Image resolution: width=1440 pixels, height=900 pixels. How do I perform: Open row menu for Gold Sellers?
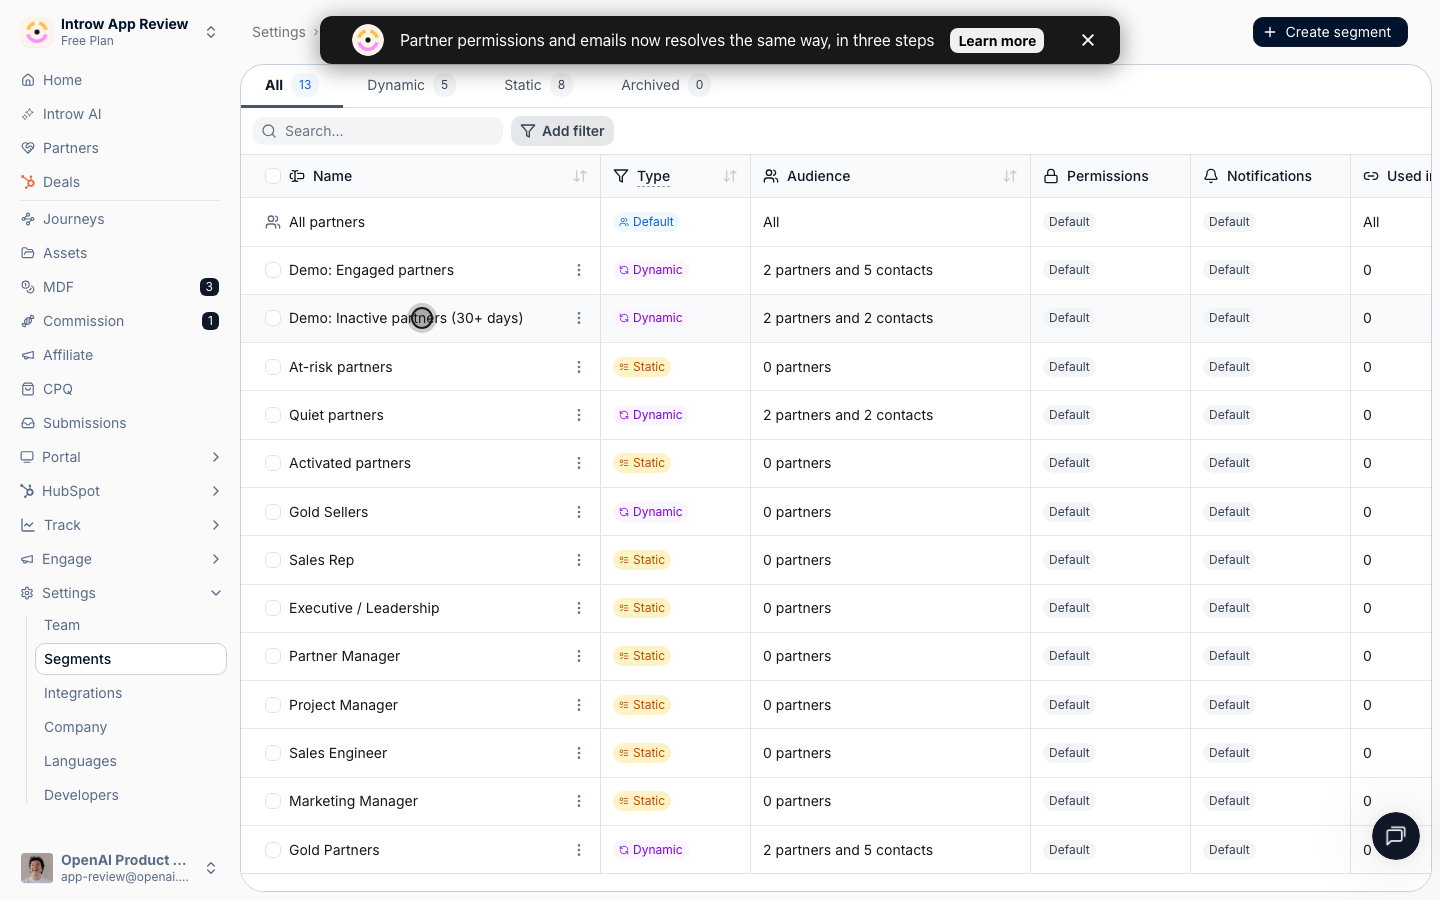click(x=579, y=512)
